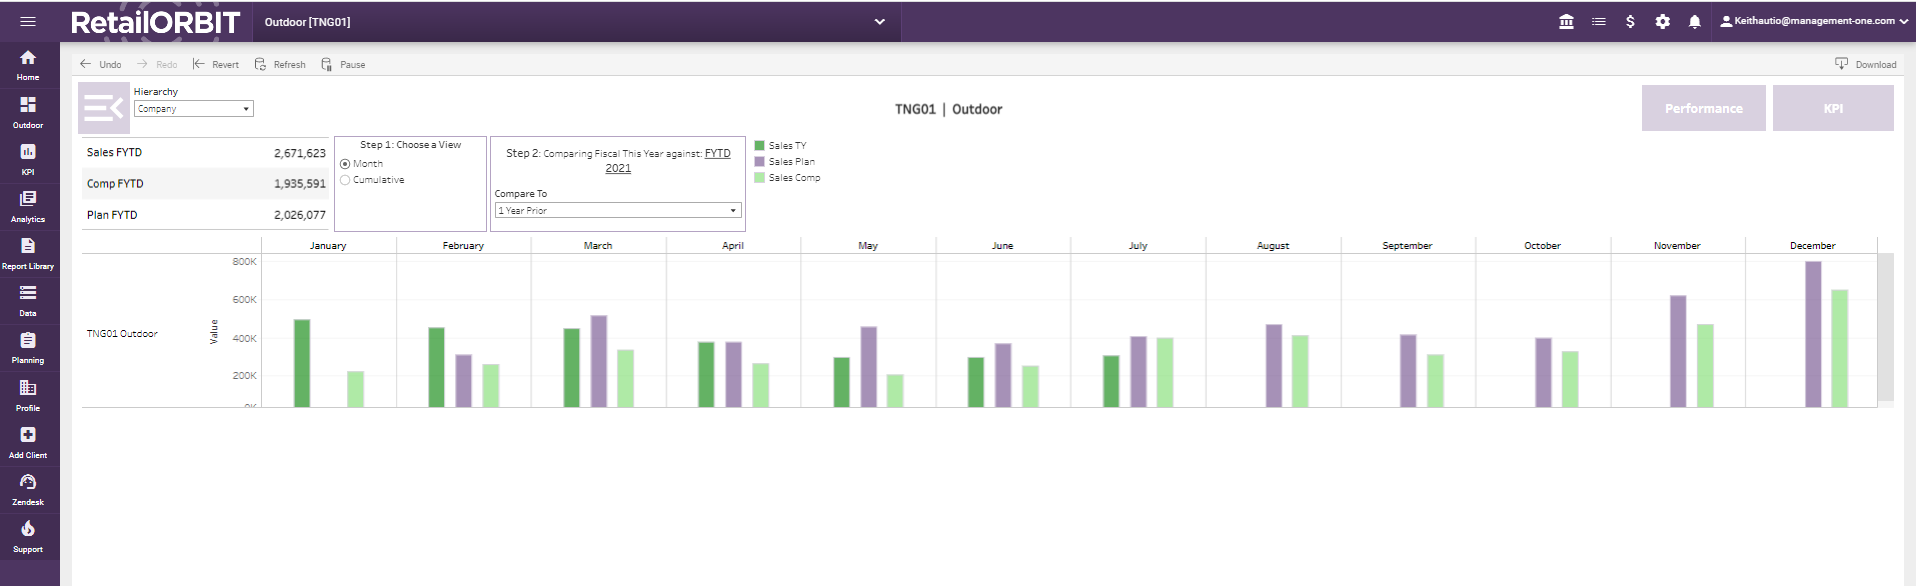The width and height of the screenshot is (1916, 586).
Task: Switch to the Performance tab
Action: 1703,108
